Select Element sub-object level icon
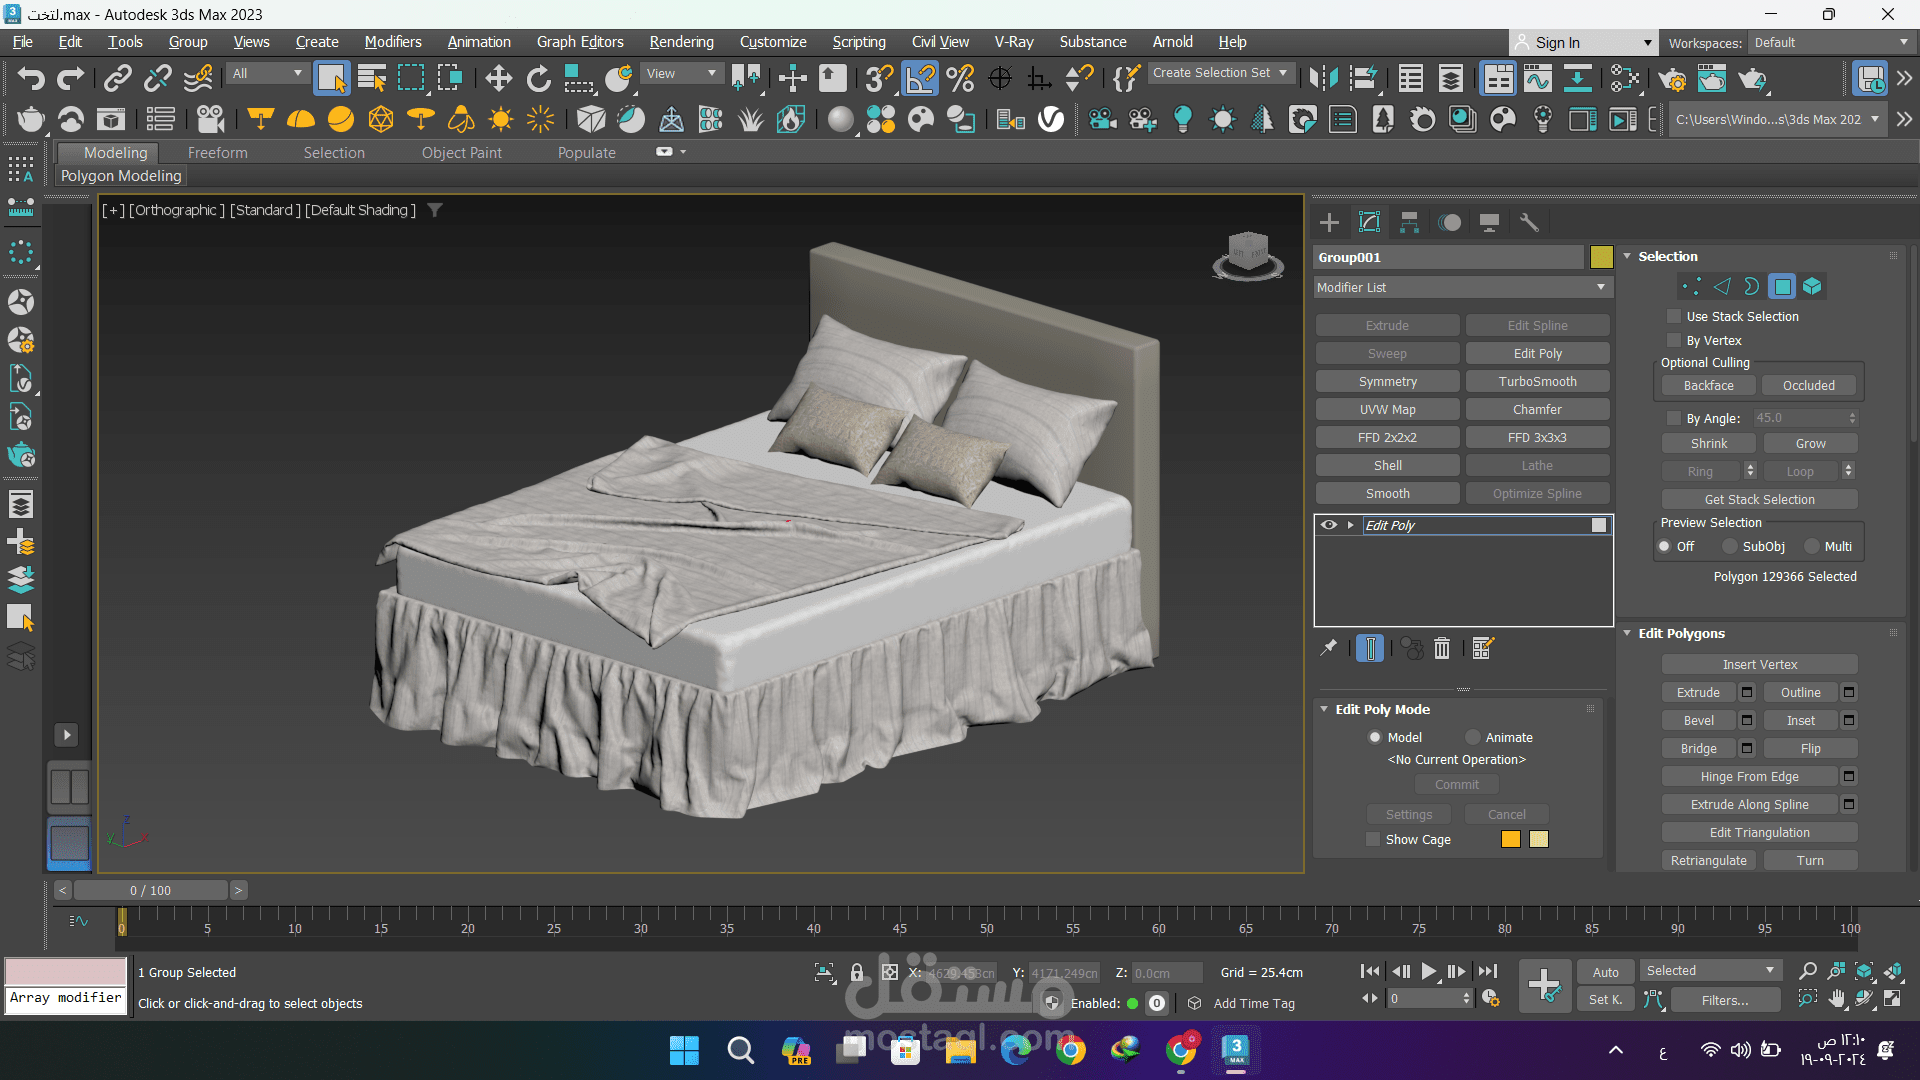This screenshot has width=1920, height=1080. pyautogui.click(x=1812, y=287)
